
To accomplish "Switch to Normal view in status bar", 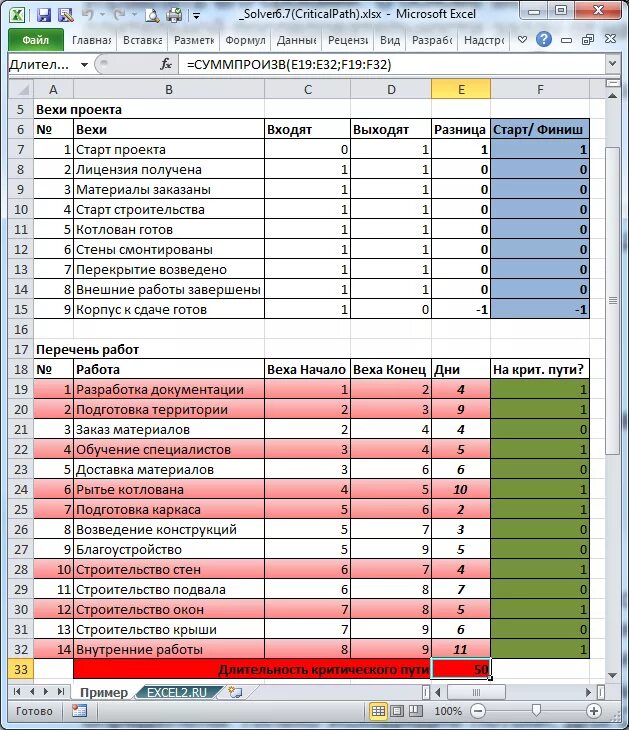I will (378, 711).
